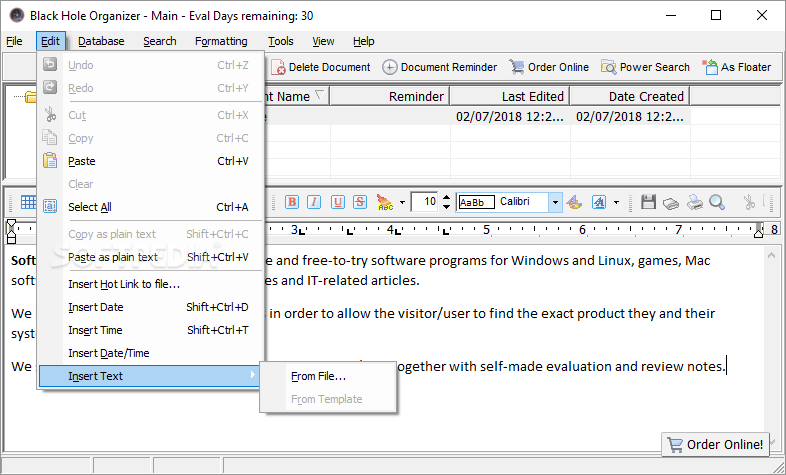
Task: Click the Select All icon in menu
Action: click(50, 206)
